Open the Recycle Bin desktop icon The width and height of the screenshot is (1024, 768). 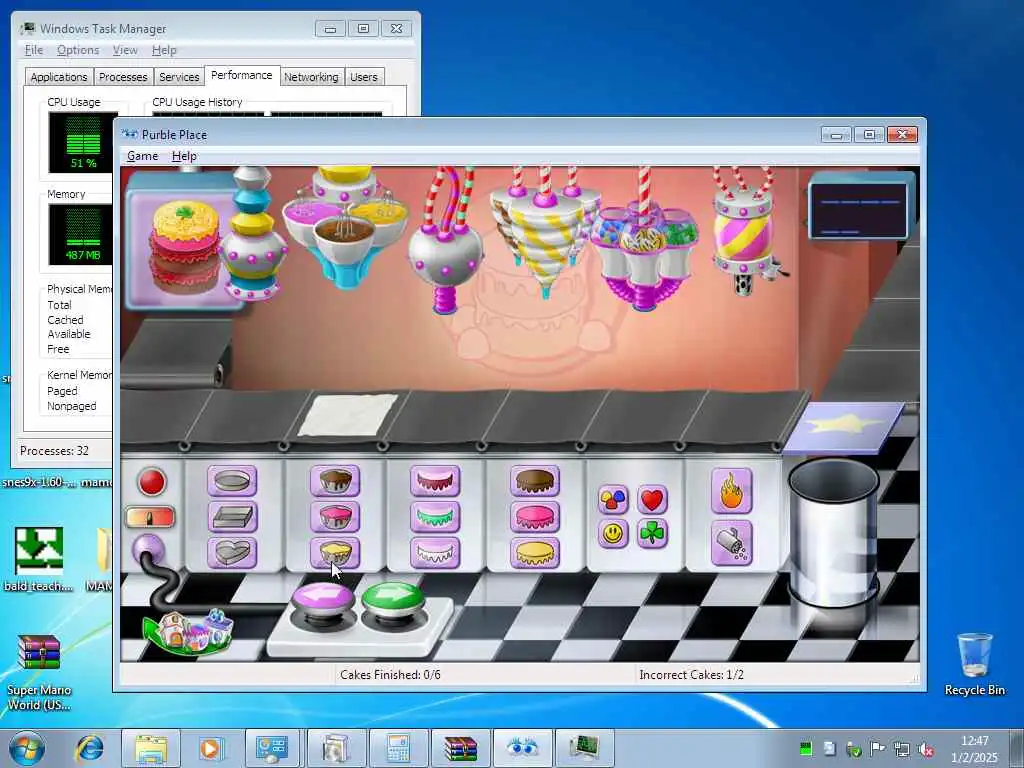(974, 664)
